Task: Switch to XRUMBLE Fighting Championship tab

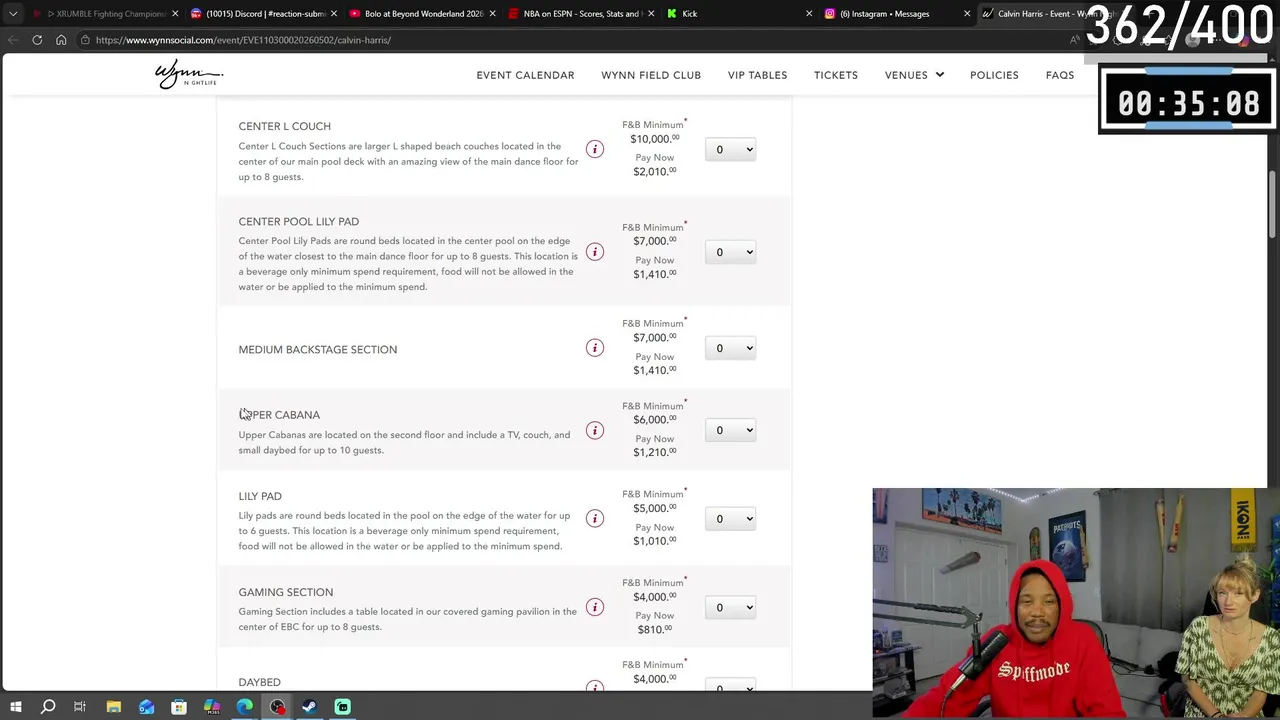Action: 104,14
